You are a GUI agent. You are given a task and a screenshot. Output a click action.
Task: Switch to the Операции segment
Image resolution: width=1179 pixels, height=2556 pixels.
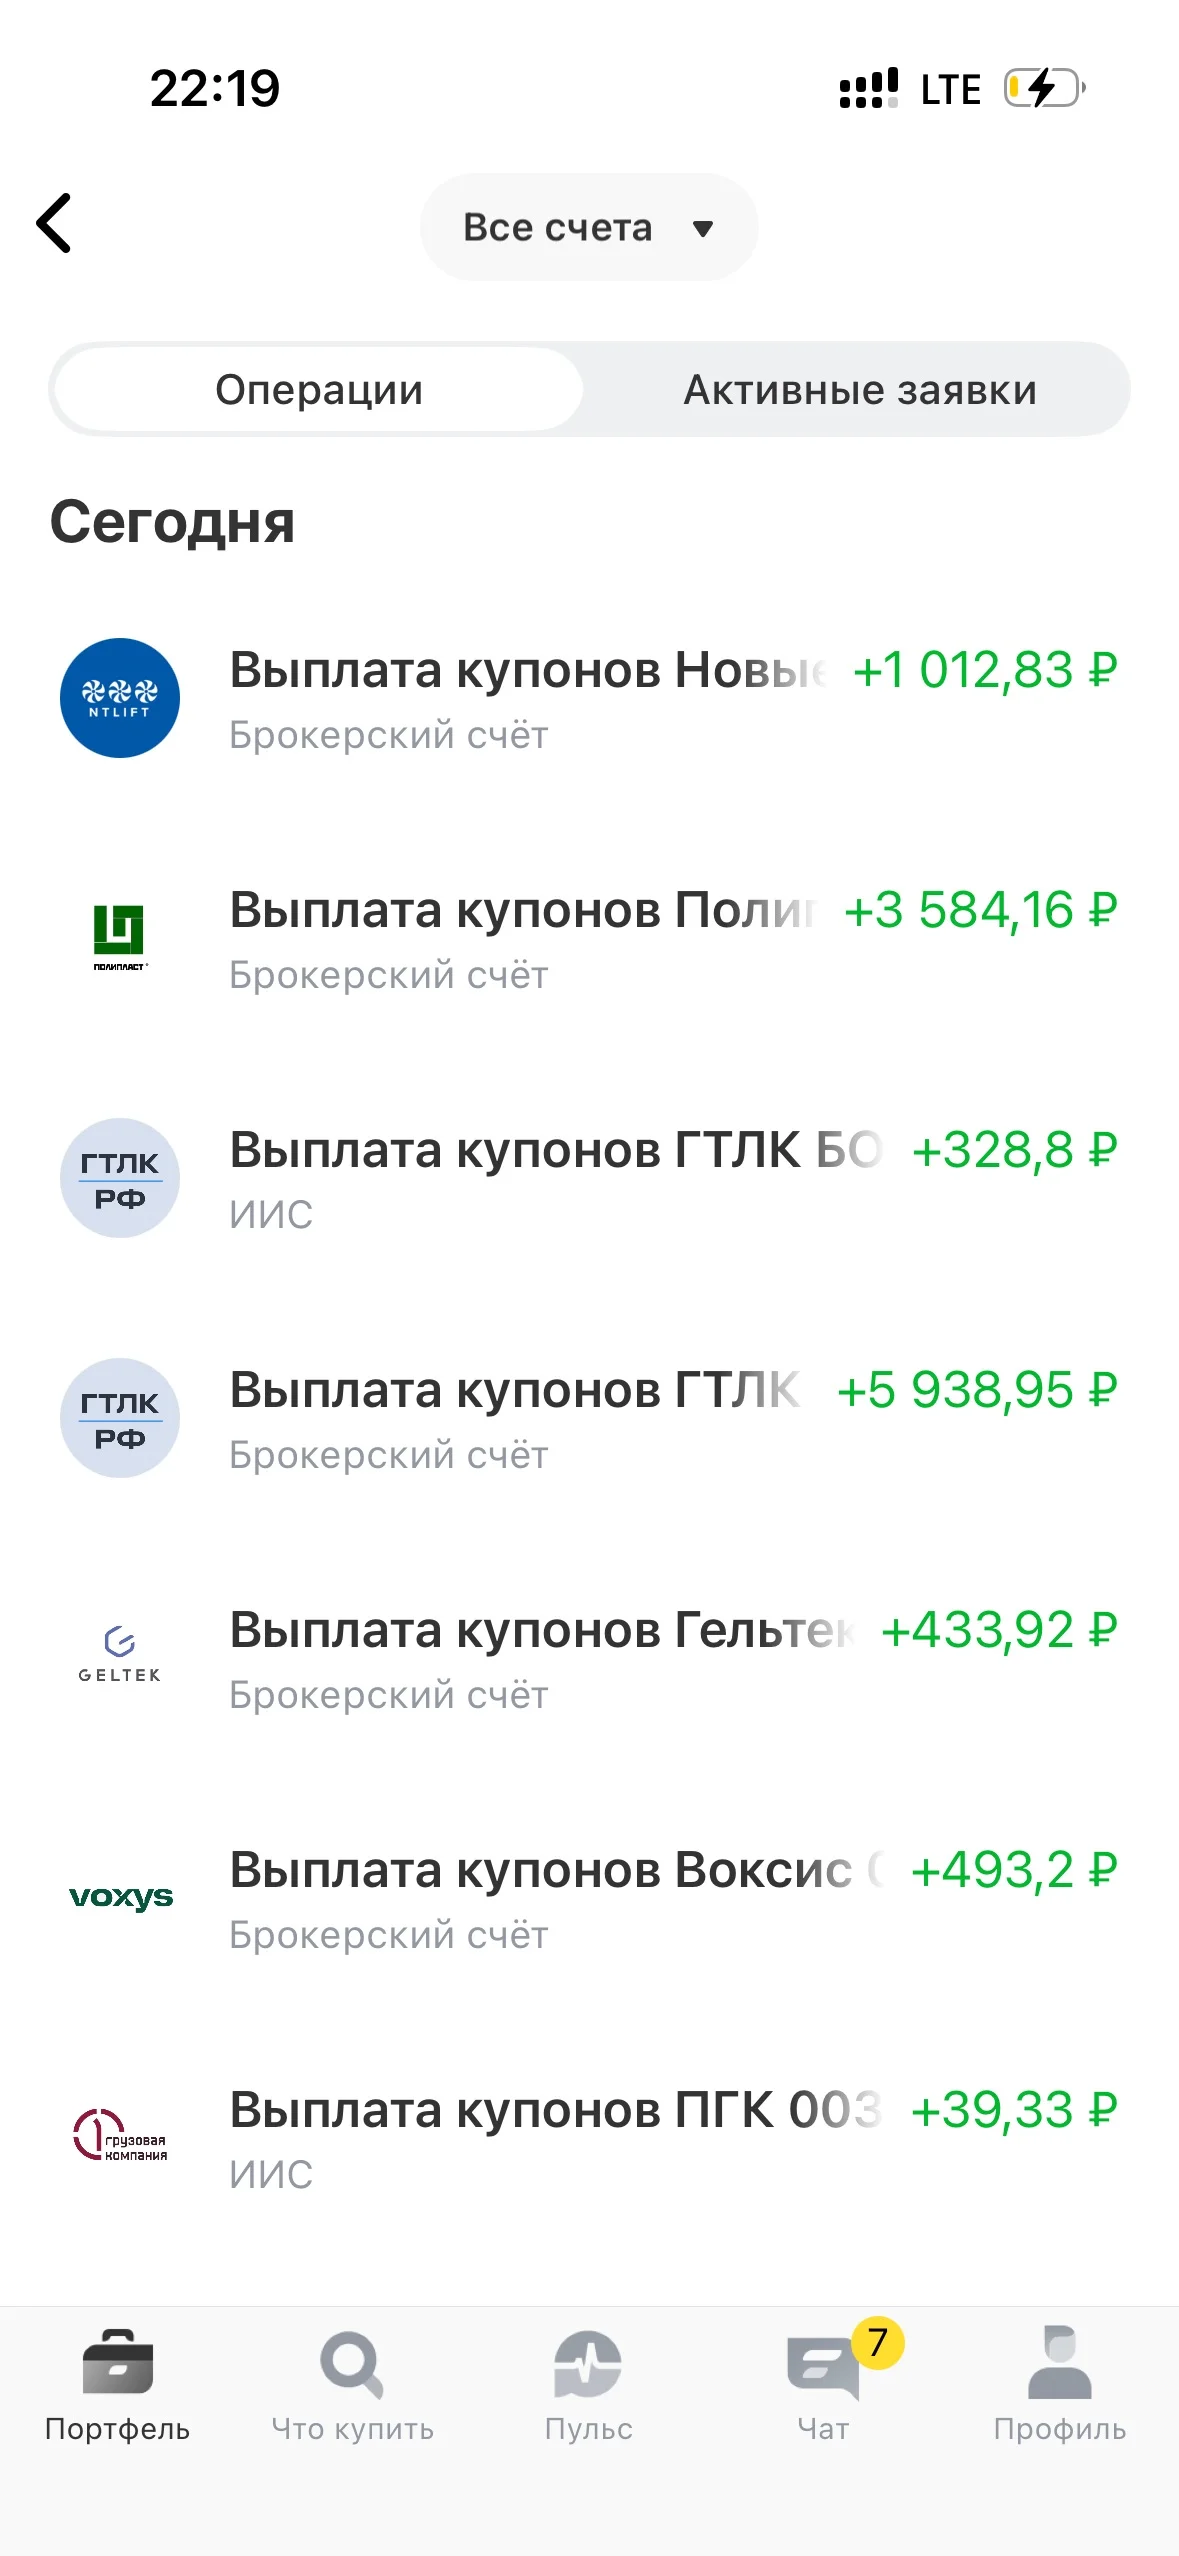[x=319, y=389]
